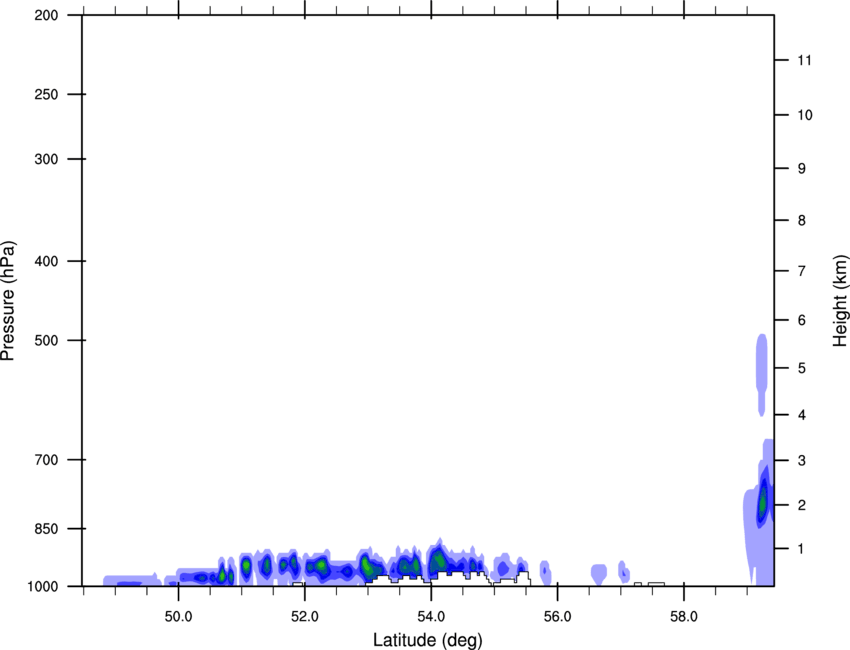Click height tick label '10'
The height and width of the screenshot is (650, 850).
805,115
